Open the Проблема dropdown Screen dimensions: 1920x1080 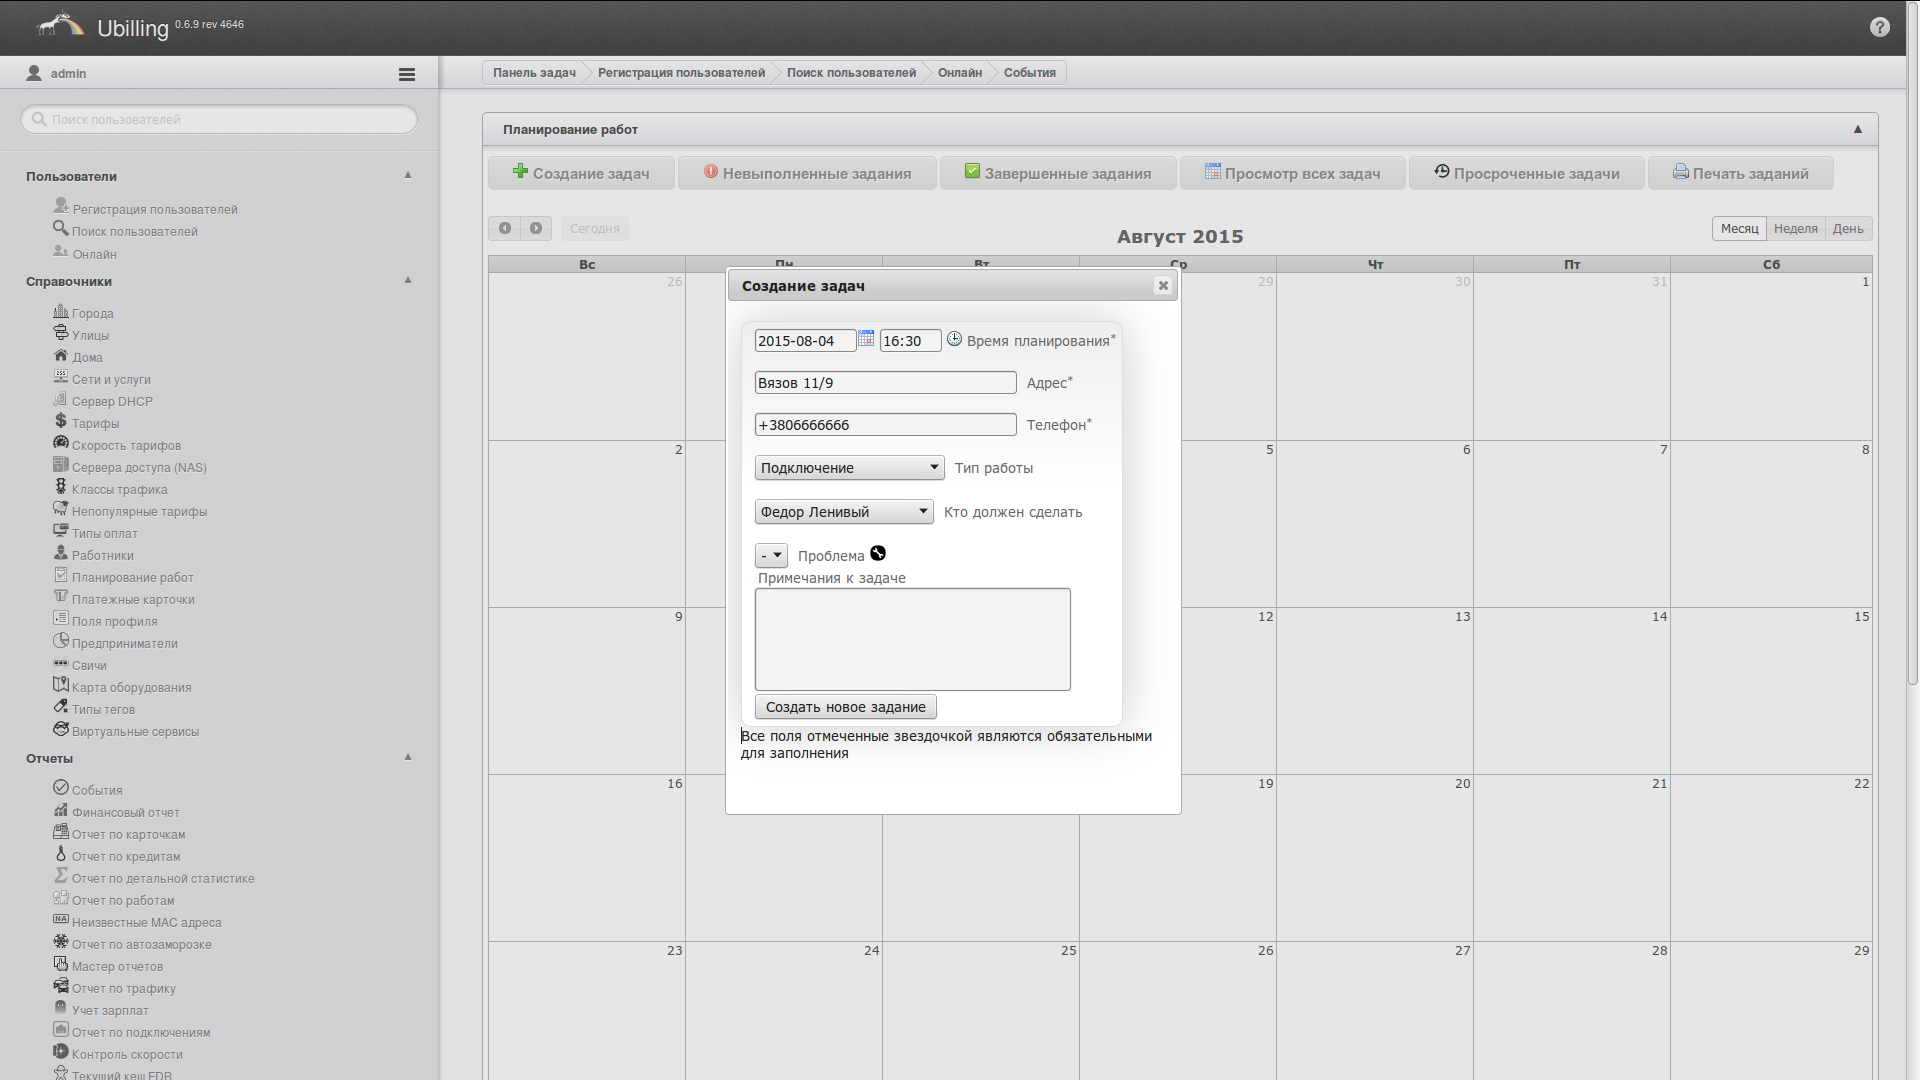tap(771, 555)
